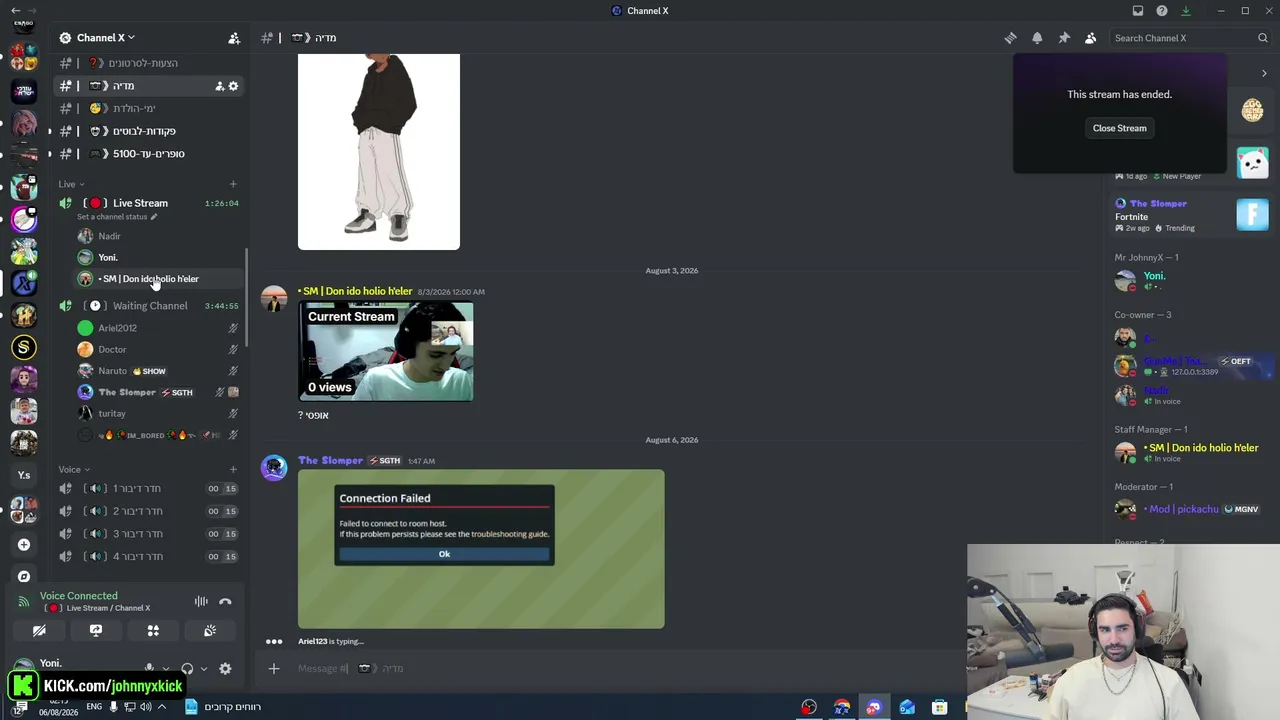Open SM | Don ido message author name
This screenshot has height=720, width=1280.
357,291
